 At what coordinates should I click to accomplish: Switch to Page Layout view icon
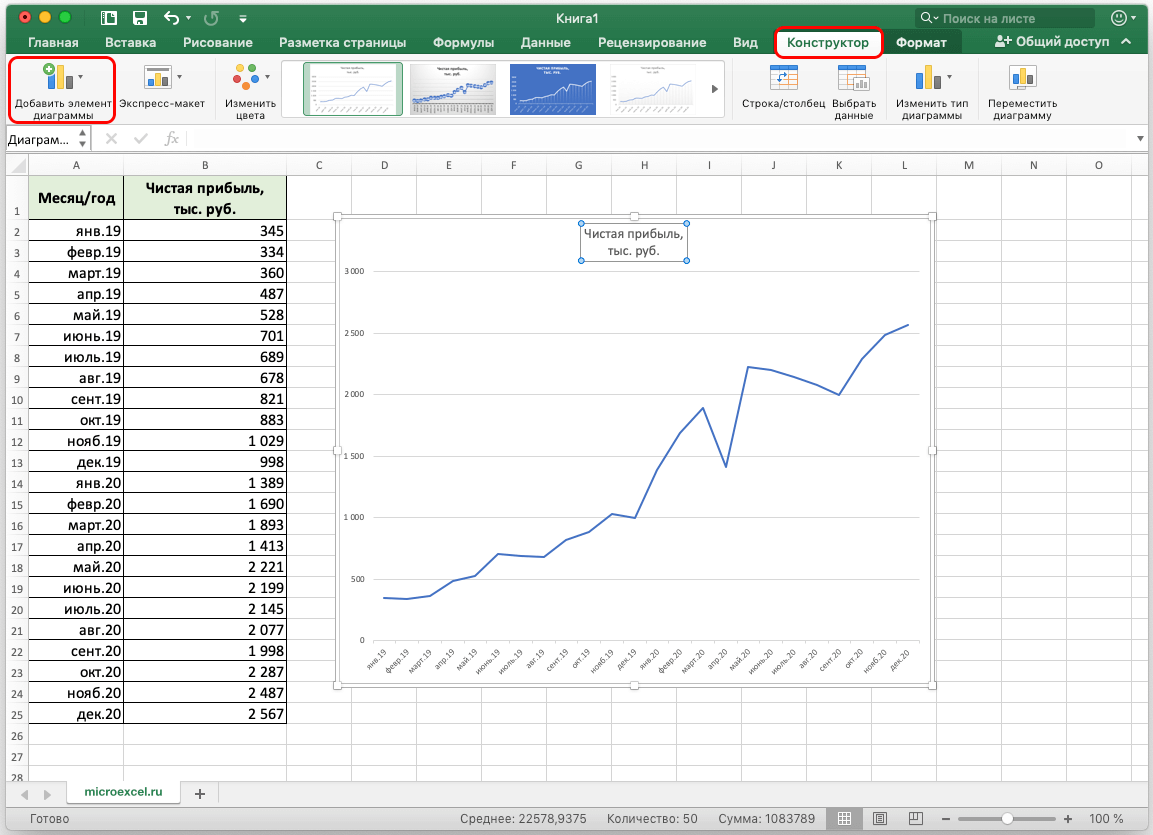tap(879, 818)
